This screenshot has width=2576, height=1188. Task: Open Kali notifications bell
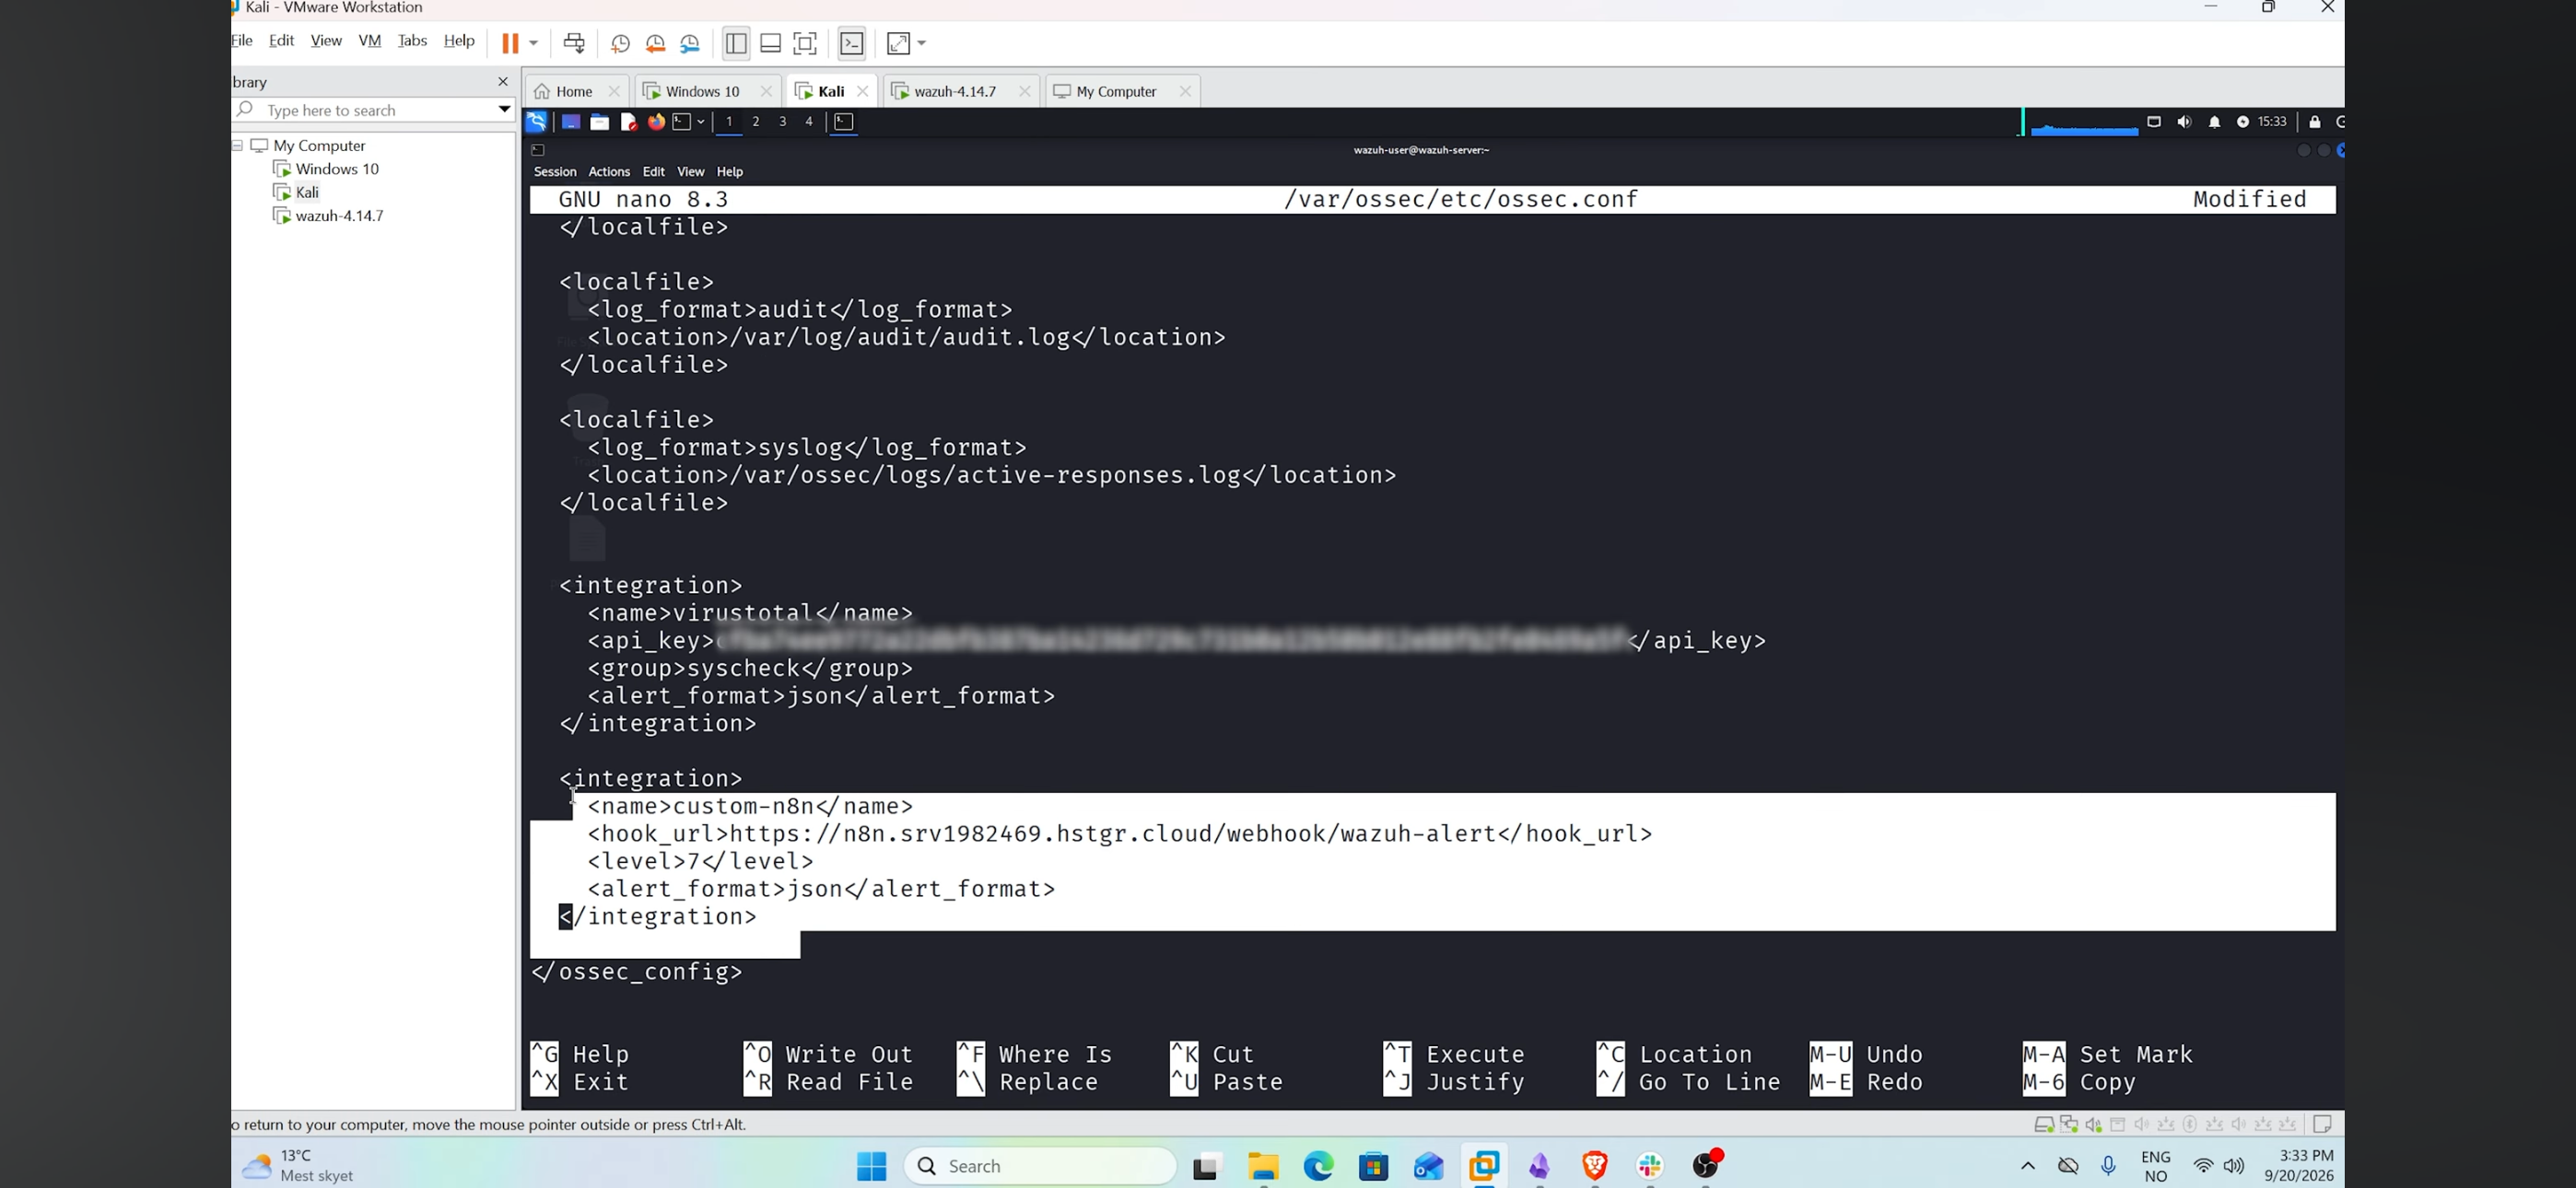(2215, 122)
